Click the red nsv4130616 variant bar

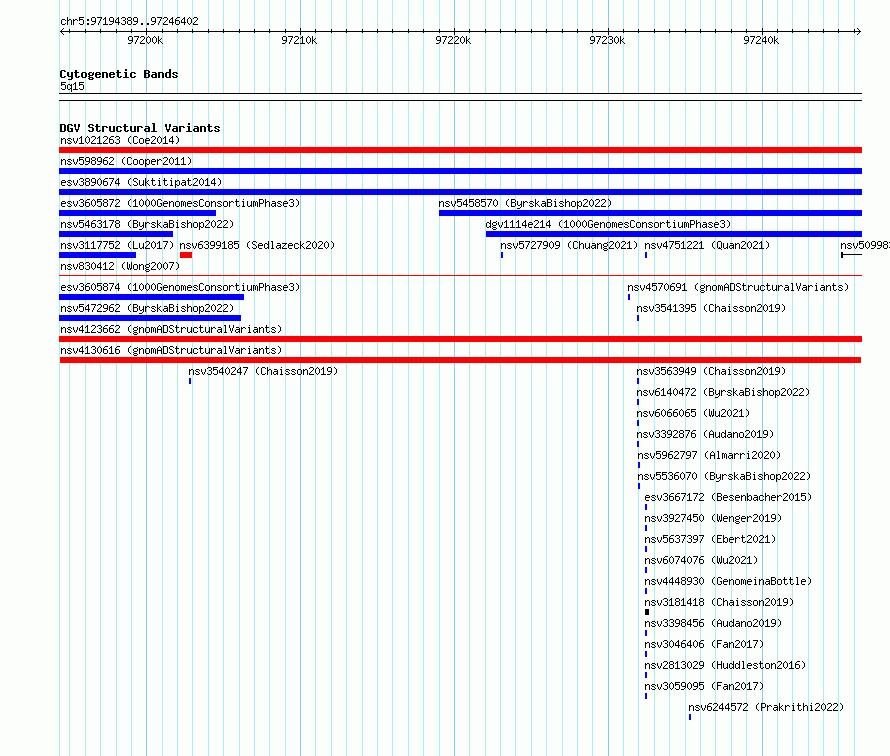(460, 360)
